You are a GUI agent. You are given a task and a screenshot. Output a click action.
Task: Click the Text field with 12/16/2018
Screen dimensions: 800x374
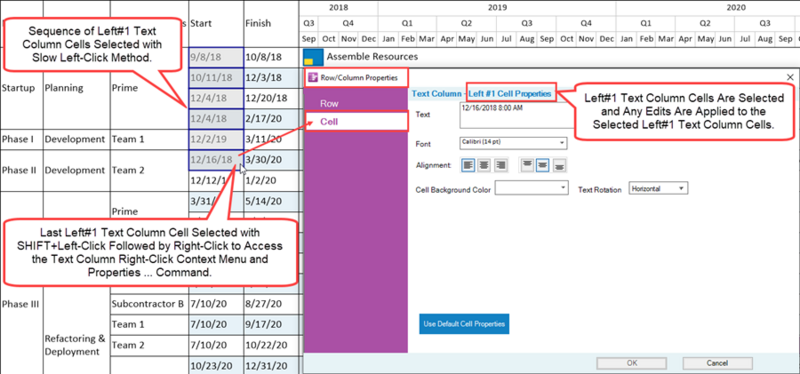[516, 115]
